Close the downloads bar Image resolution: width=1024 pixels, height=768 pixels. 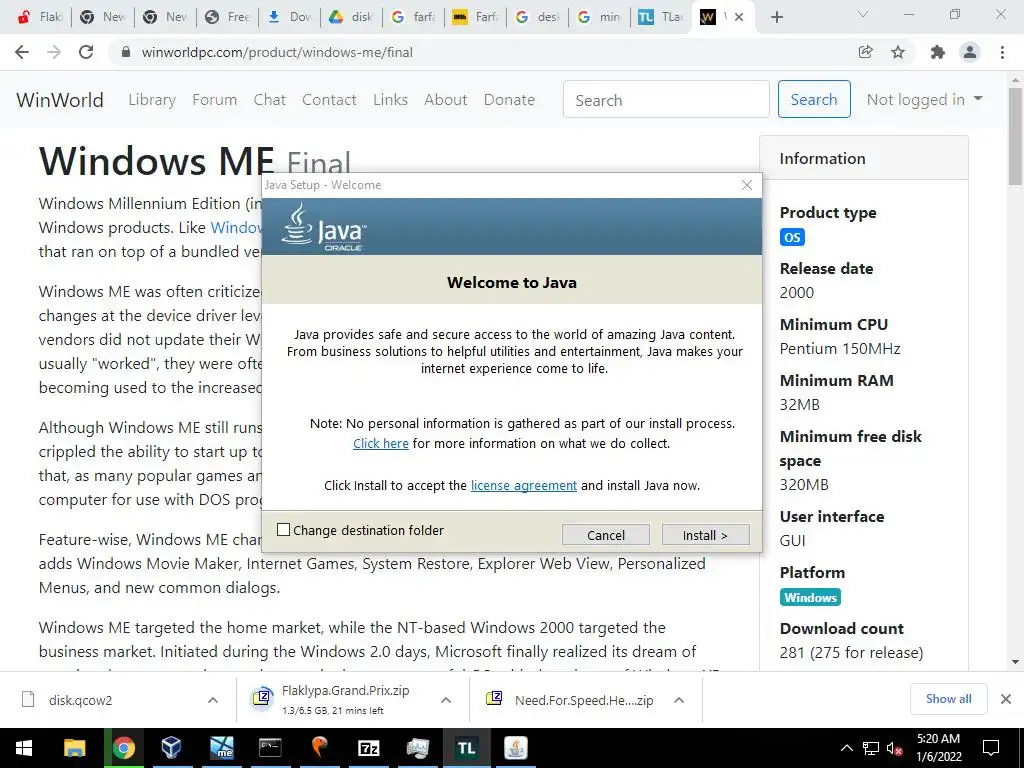click(x=1006, y=699)
